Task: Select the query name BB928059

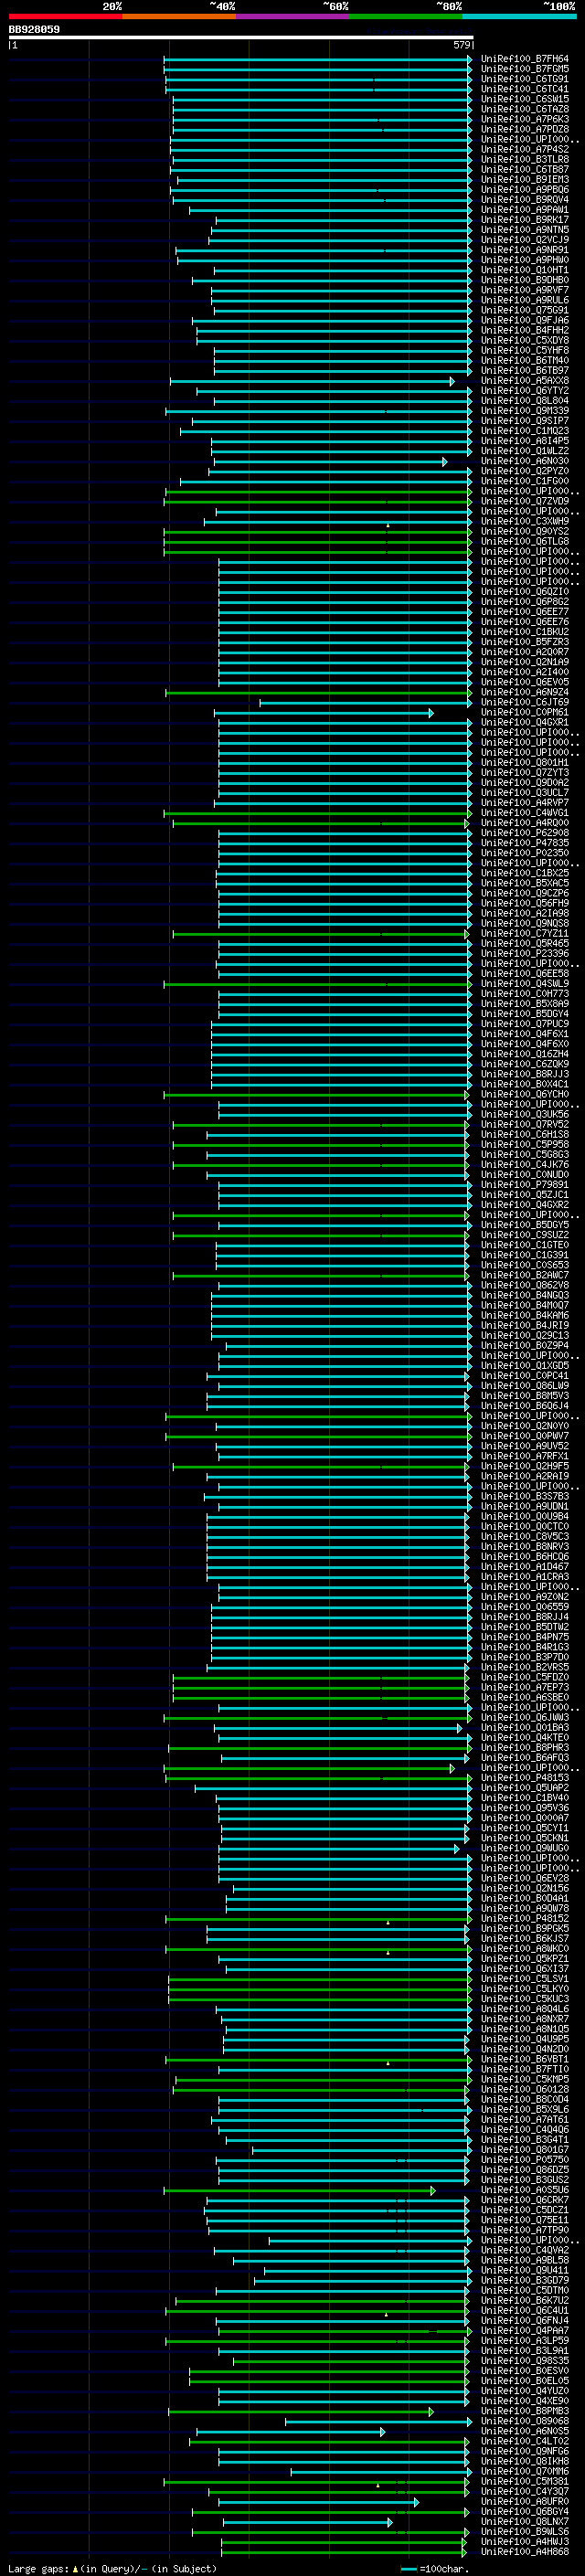Action: tap(34, 29)
